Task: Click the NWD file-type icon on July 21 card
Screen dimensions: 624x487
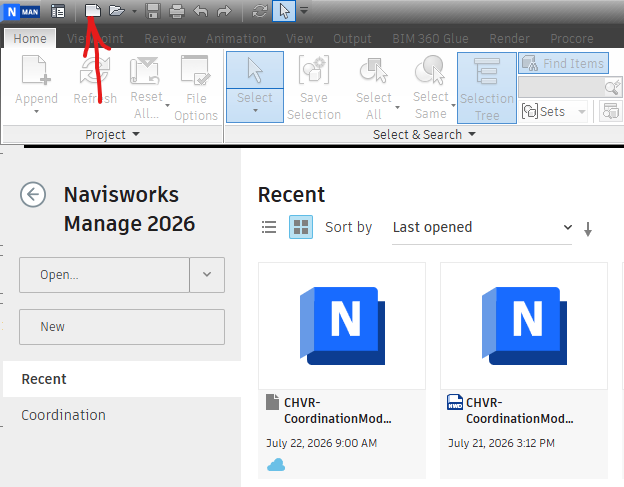Action: pyautogui.click(x=455, y=402)
